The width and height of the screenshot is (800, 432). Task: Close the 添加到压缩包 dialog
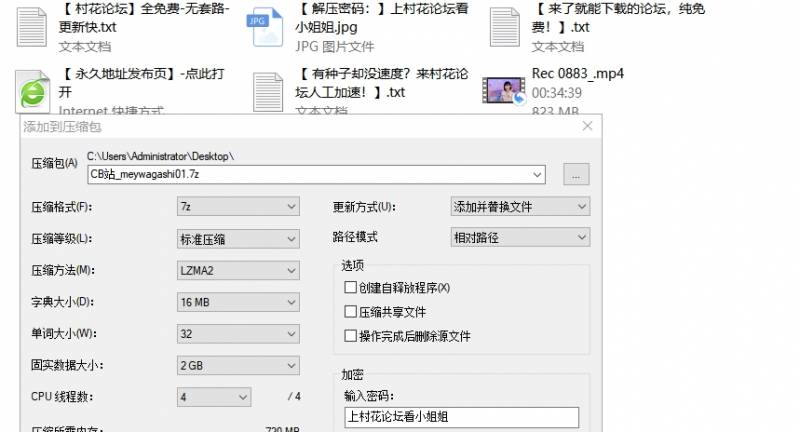pos(588,127)
